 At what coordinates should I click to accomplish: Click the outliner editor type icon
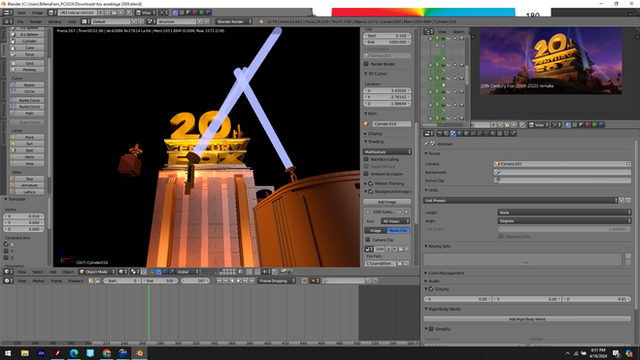pos(428,31)
